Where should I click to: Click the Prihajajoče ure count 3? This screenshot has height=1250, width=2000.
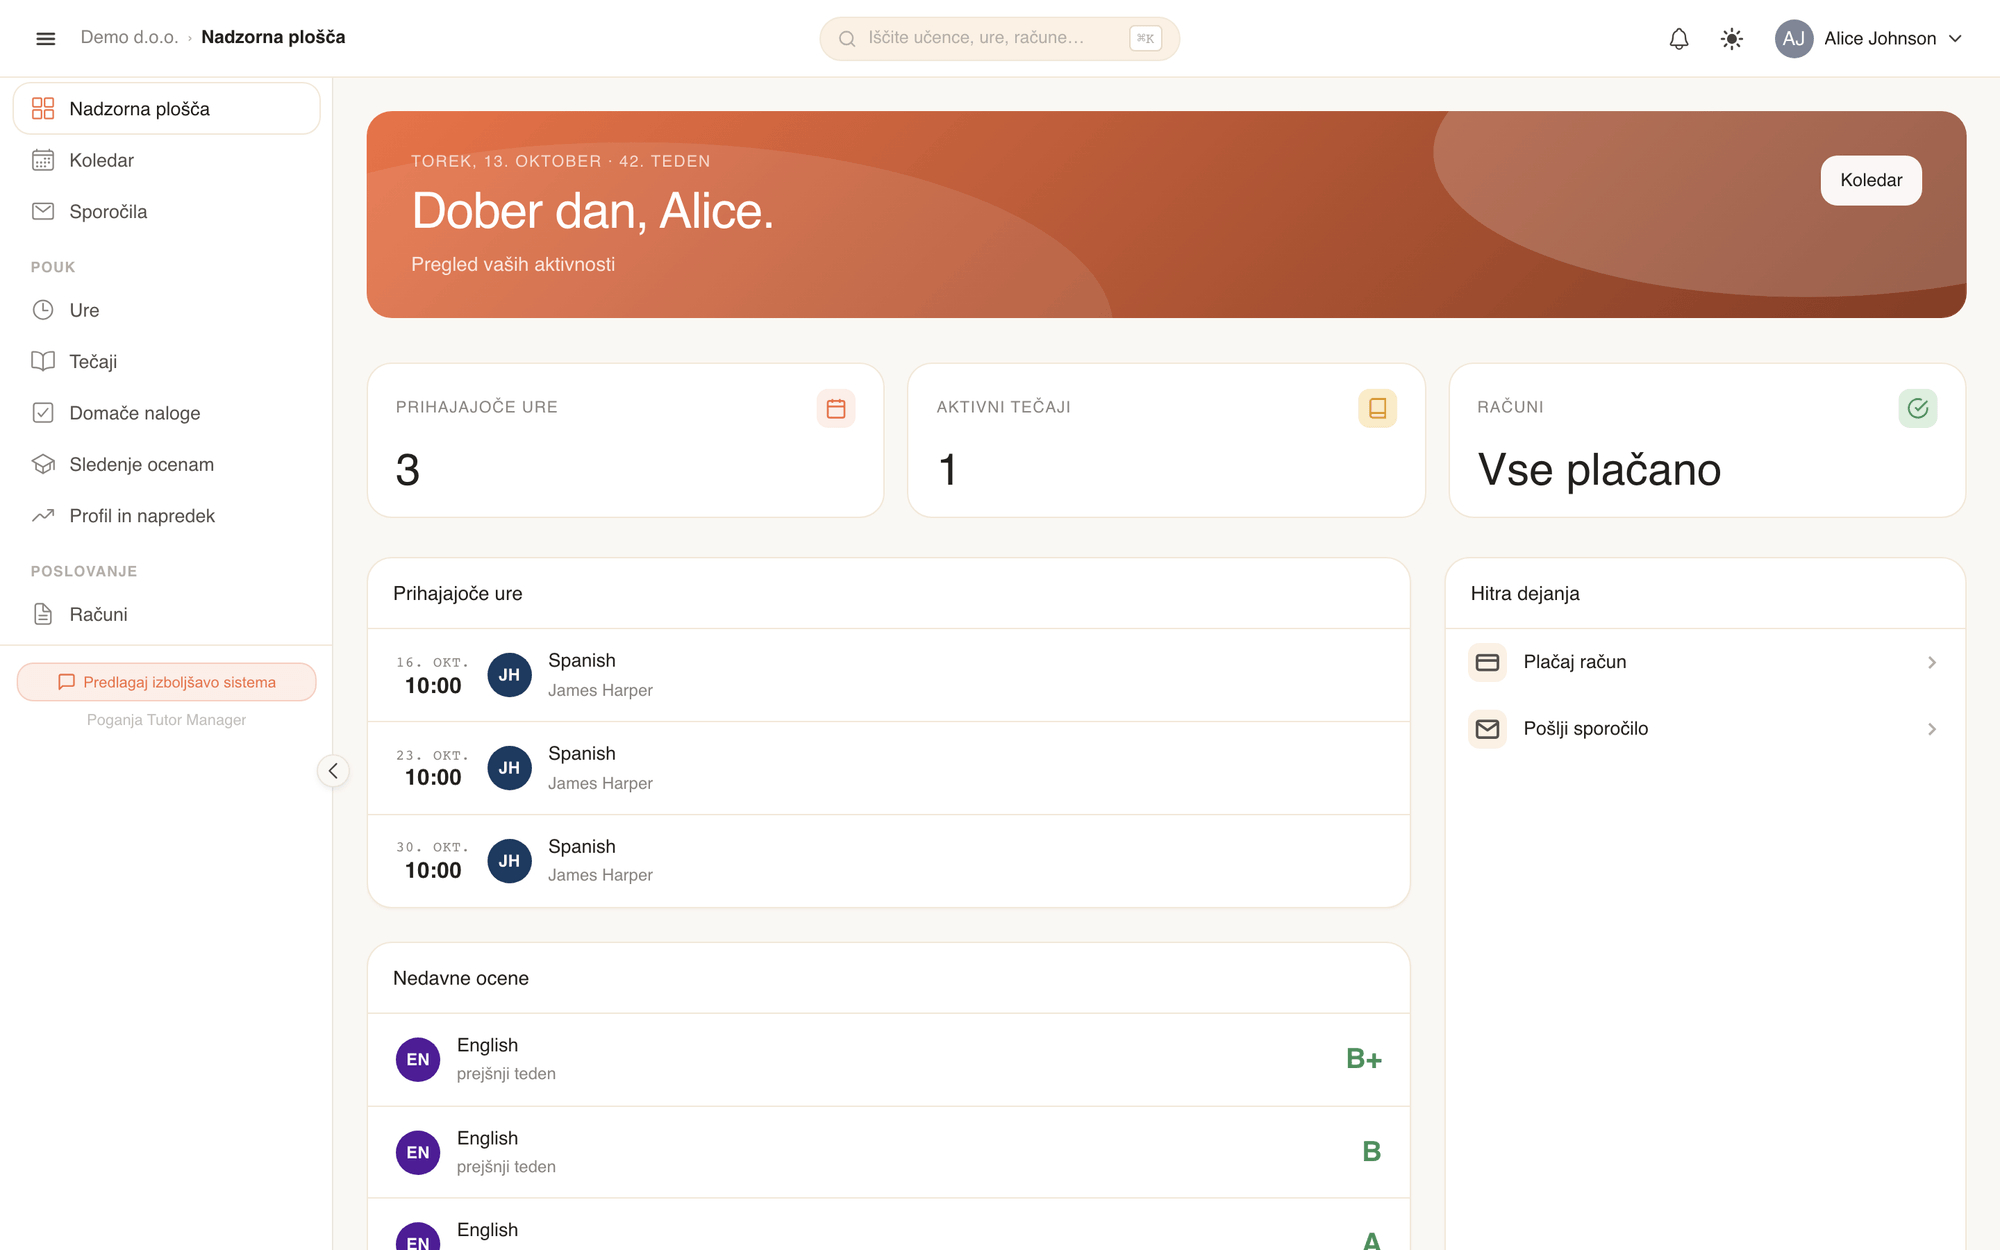pos(407,470)
